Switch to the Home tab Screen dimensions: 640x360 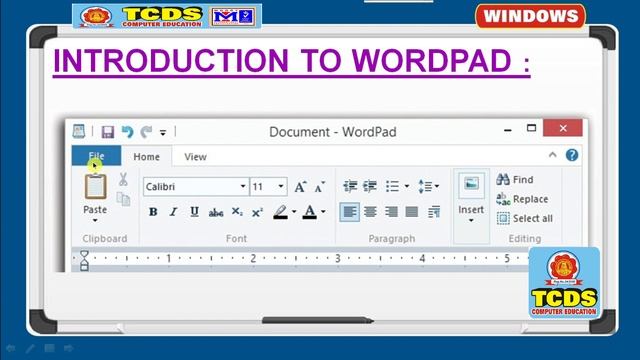tap(147, 157)
